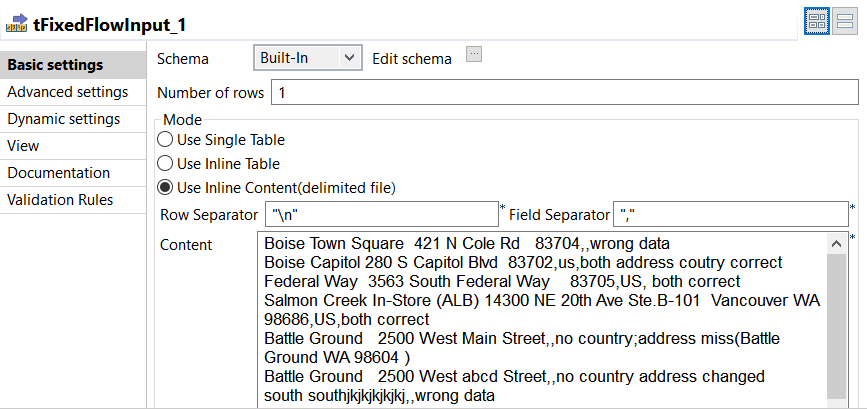Click inside the Content text area
Image resolution: width=867 pixels, height=409 pixels.
(540, 320)
